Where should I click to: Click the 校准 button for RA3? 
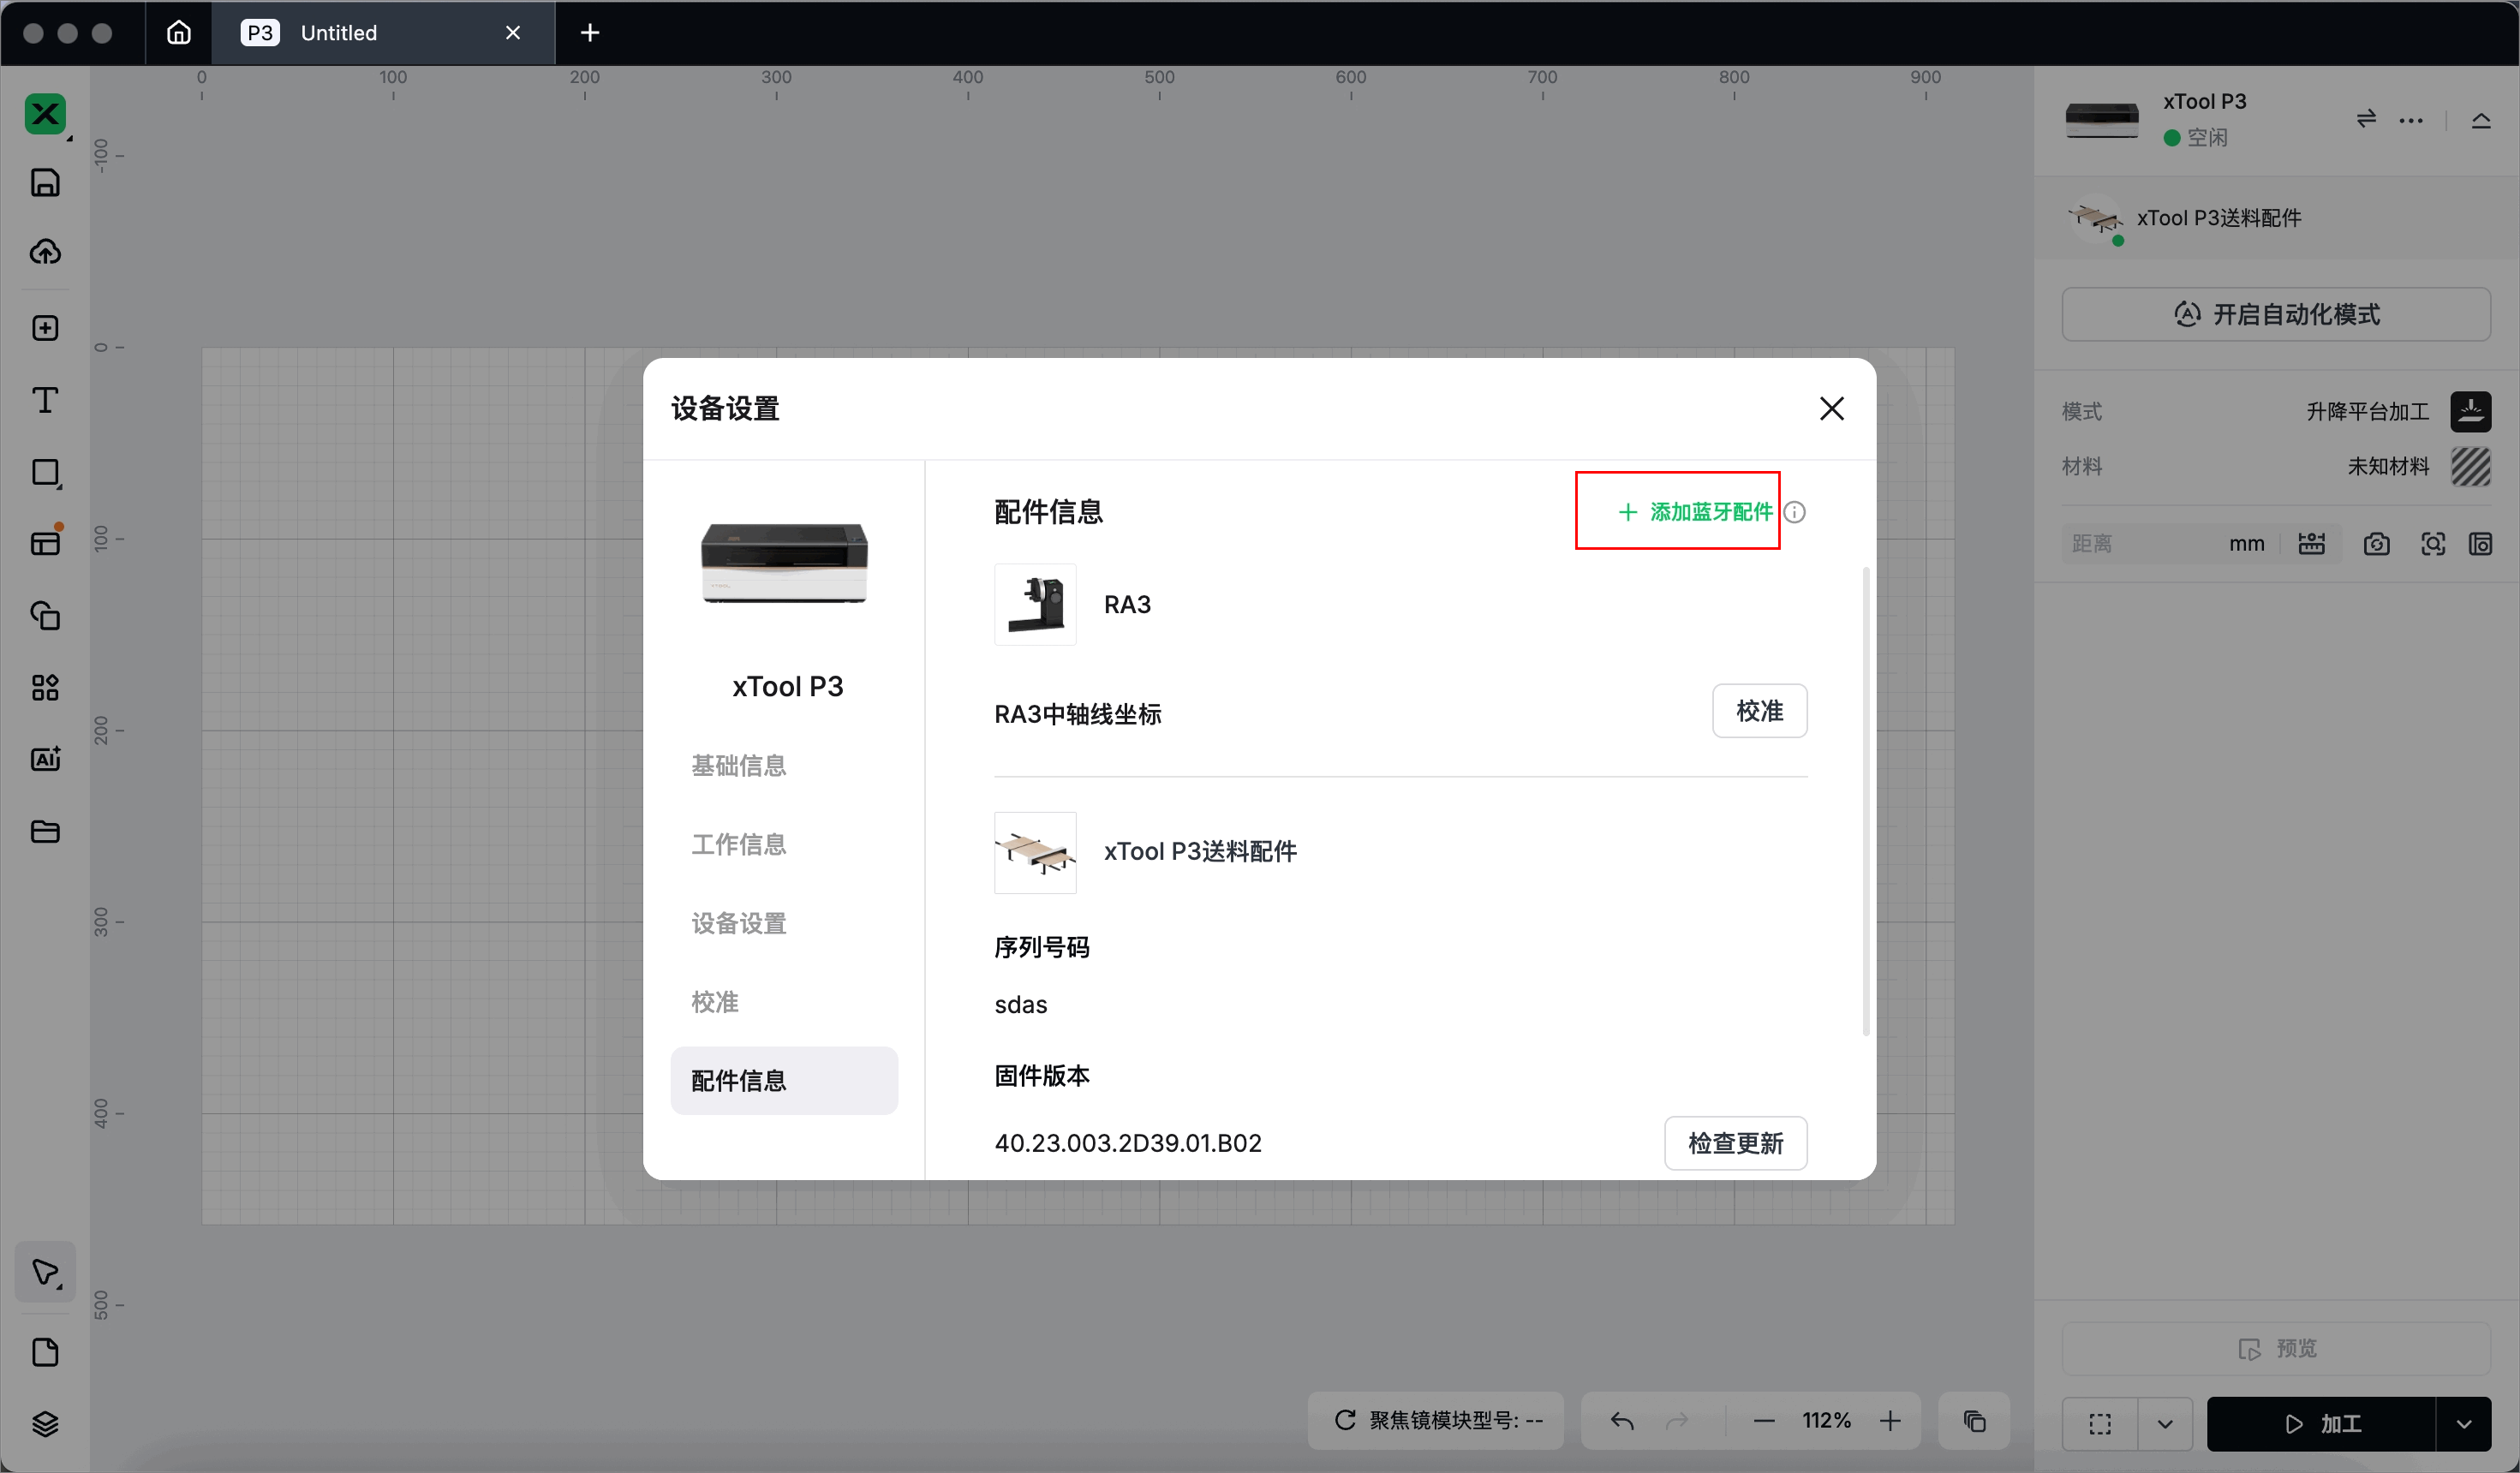pos(1759,711)
